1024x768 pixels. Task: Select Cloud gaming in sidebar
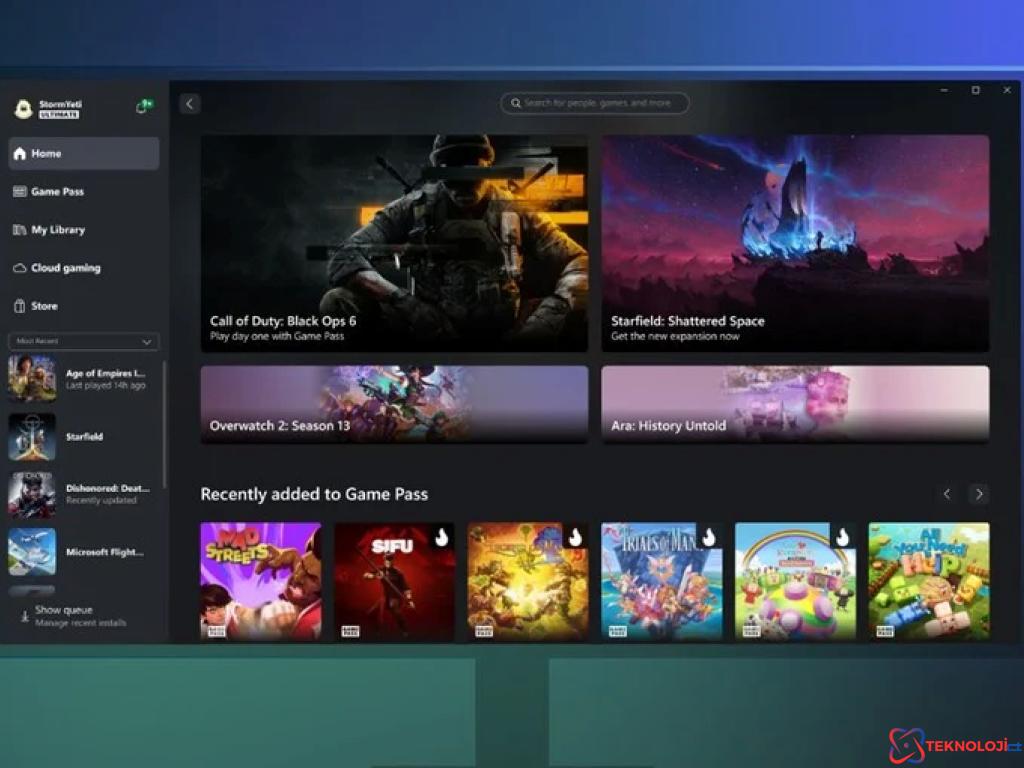65,268
